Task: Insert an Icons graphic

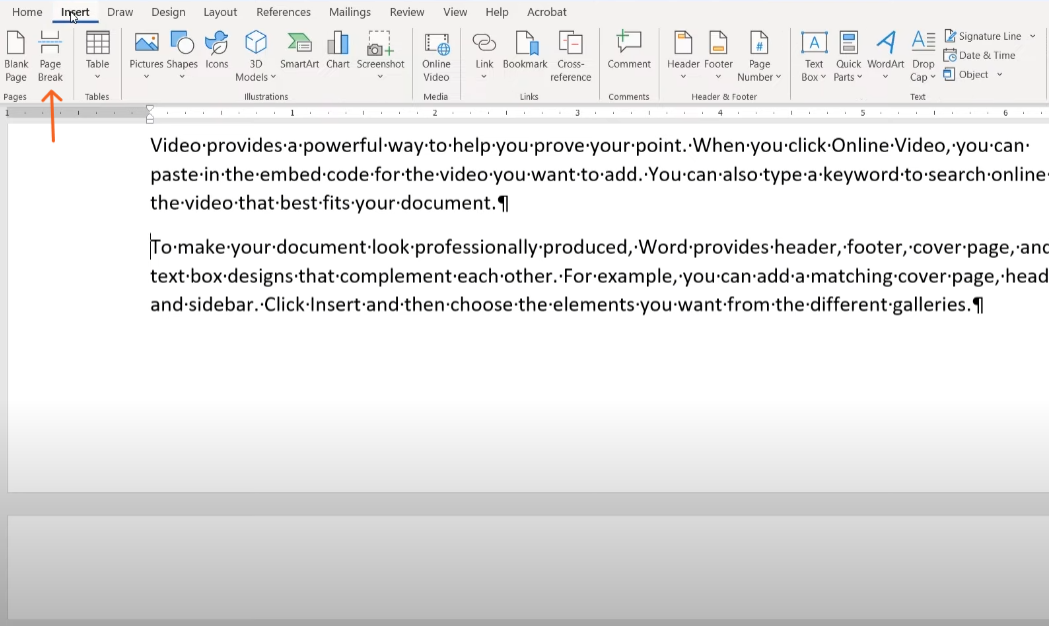Action: click(217, 51)
